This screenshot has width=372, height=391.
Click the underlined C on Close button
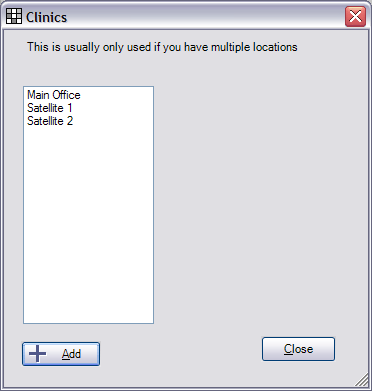288,349
